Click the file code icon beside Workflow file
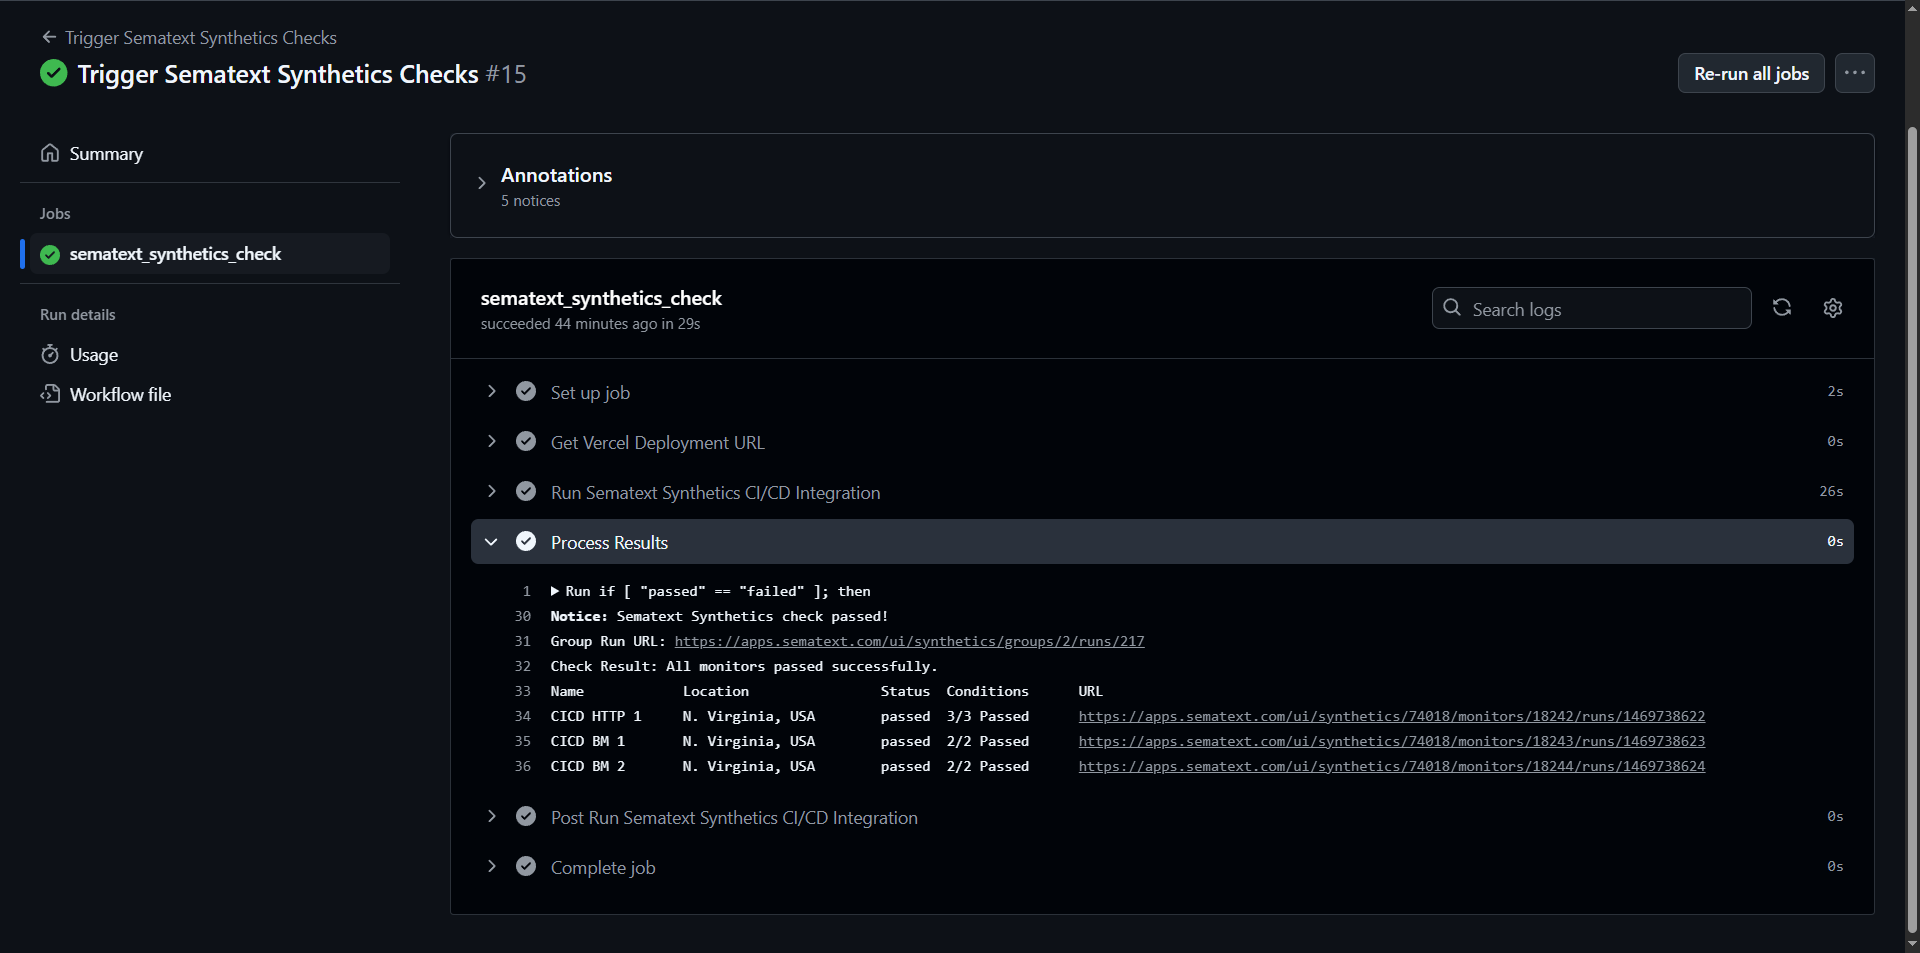Image resolution: width=1920 pixels, height=953 pixels. click(50, 394)
